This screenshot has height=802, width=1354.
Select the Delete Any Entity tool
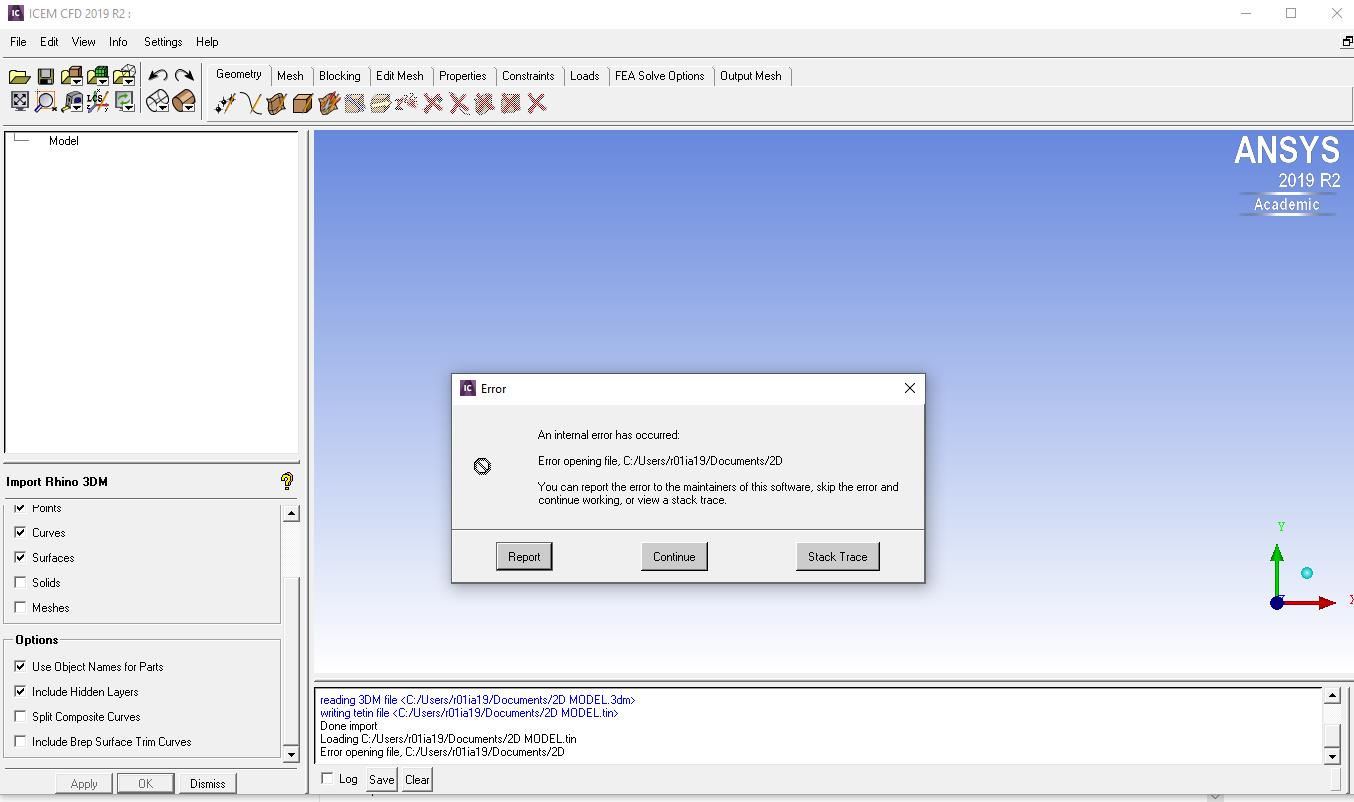(537, 103)
